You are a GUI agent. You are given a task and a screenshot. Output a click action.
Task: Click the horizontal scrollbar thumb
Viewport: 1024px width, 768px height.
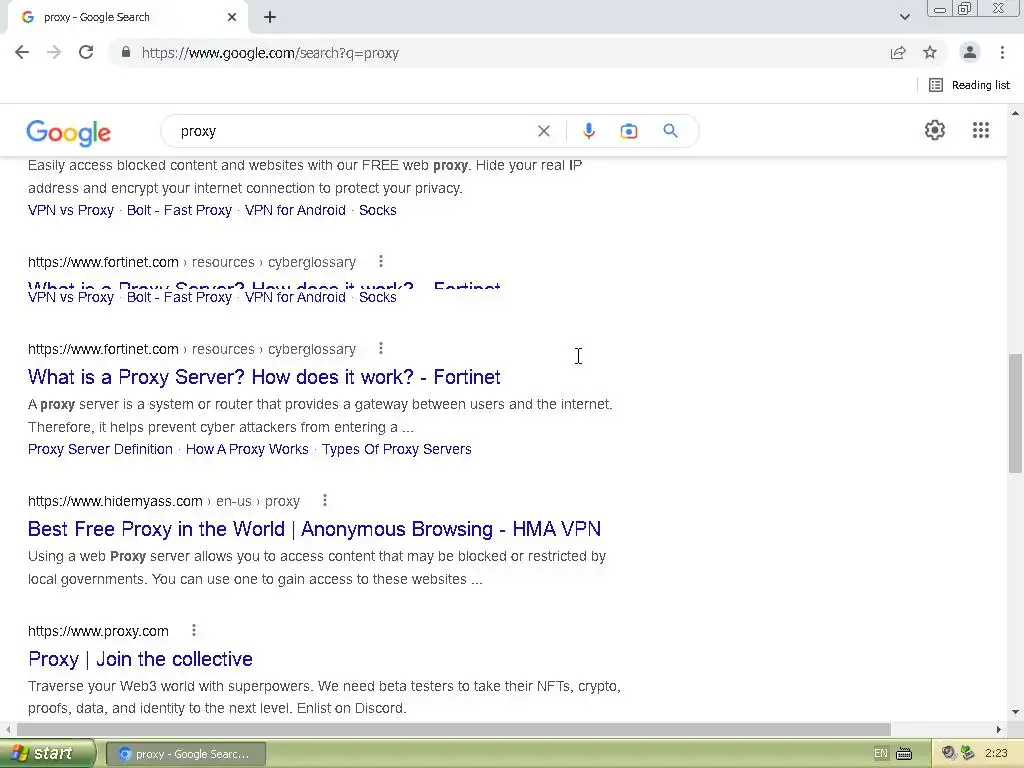[x=453, y=729]
